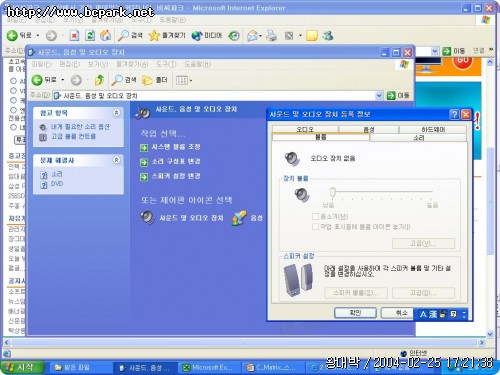Click Forward arrow in Control Panel window

click(x=76, y=80)
